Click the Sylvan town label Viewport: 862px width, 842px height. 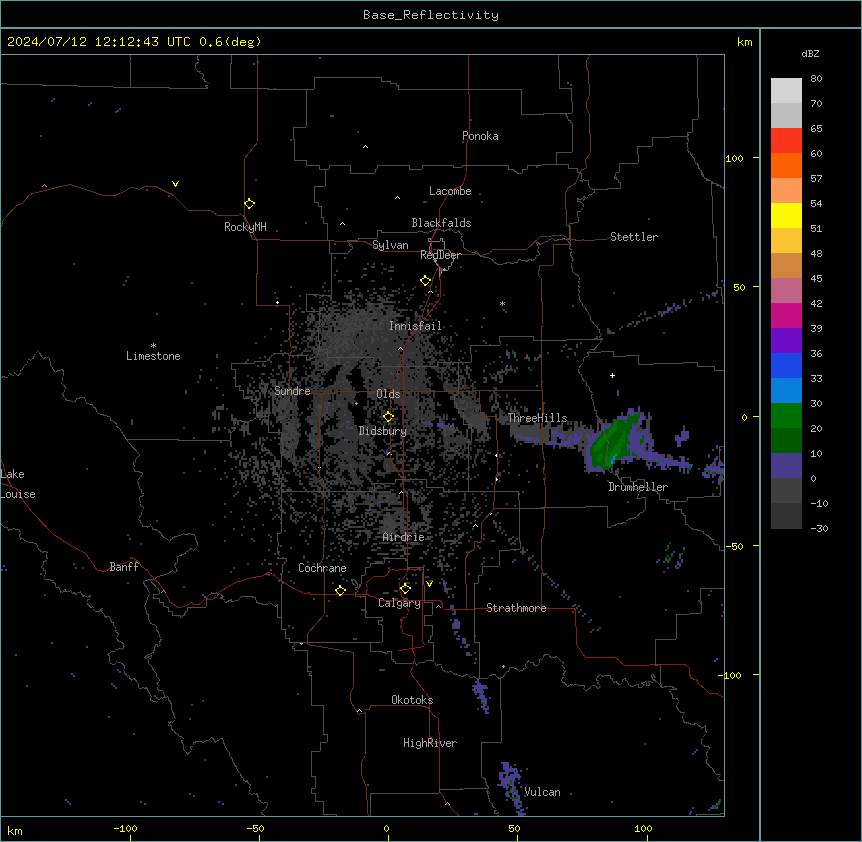pyautogui.click(x=390, y=245)
